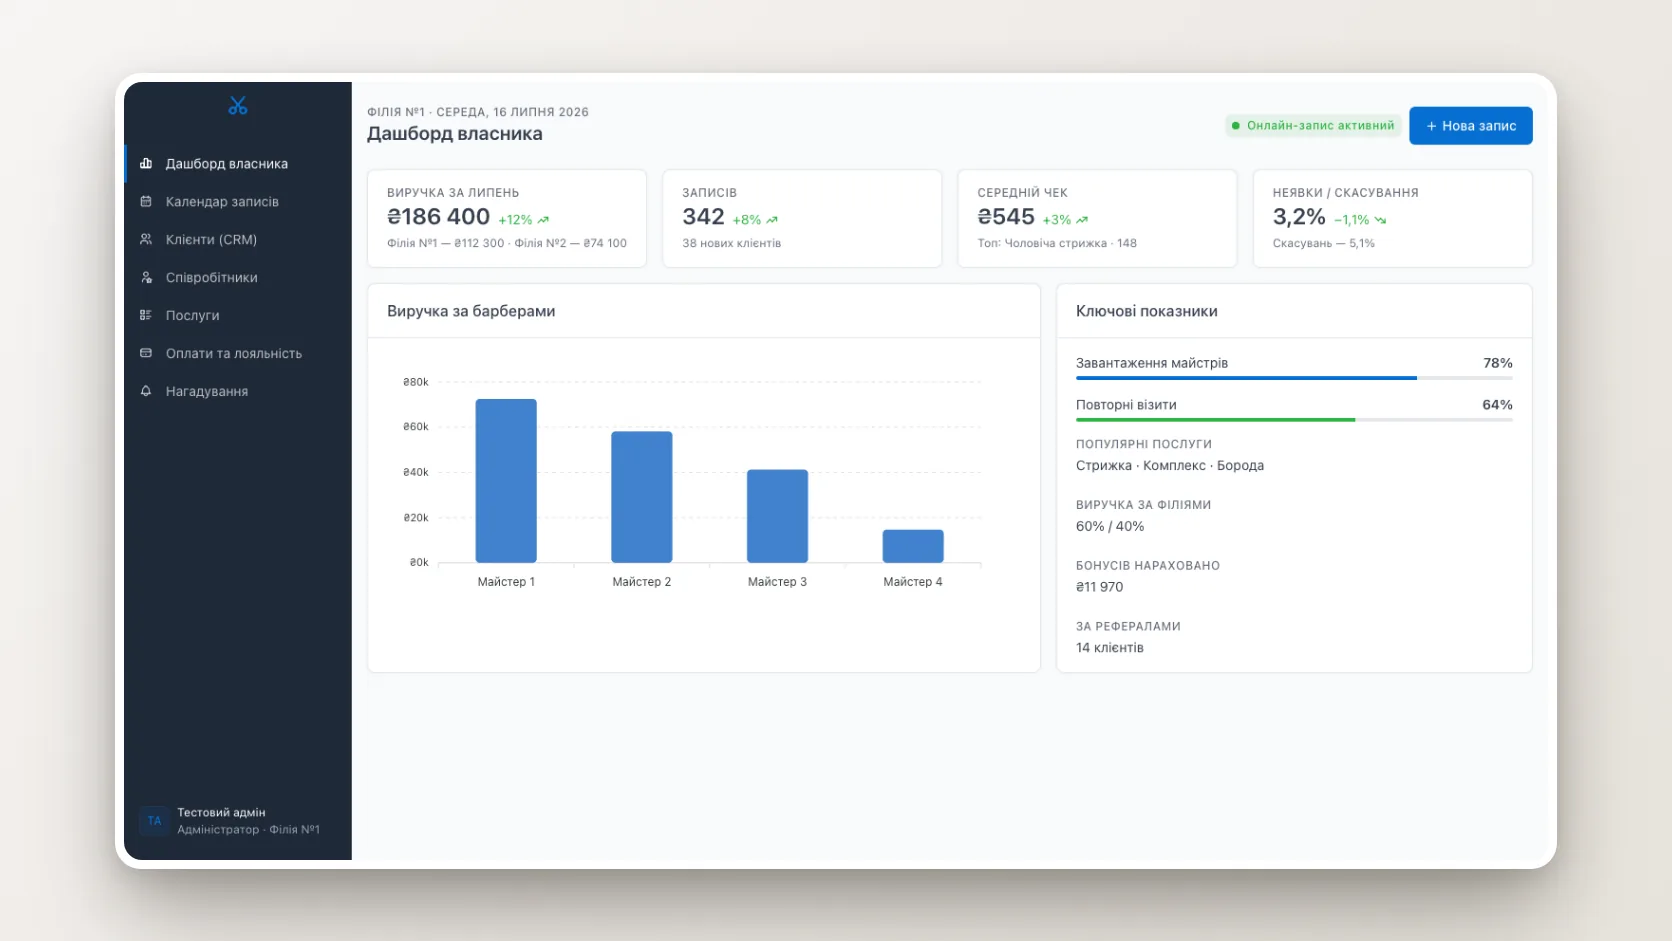Click the ₴40k axis label
The width and height of the screenshot is (1672, 941).
click(416, 472)
